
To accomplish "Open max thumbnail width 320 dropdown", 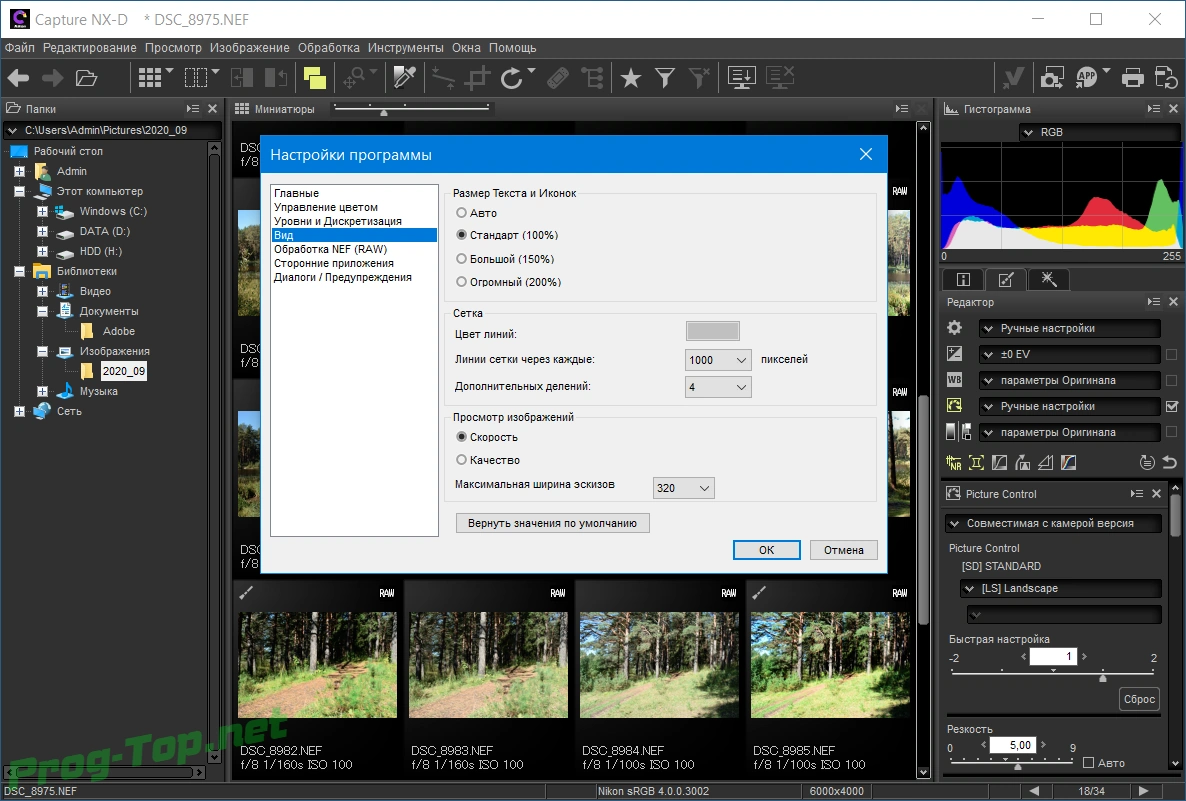I will click(683, 488).
